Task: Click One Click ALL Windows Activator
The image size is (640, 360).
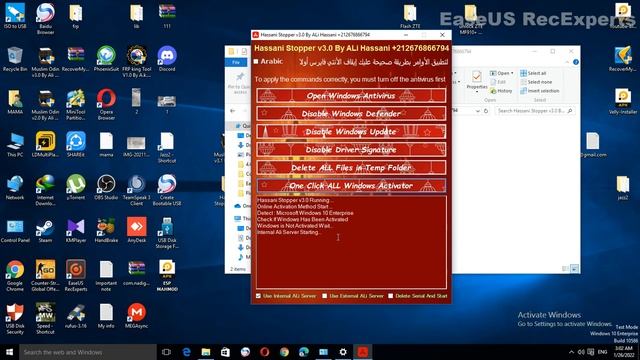Action: coord(351,186)
